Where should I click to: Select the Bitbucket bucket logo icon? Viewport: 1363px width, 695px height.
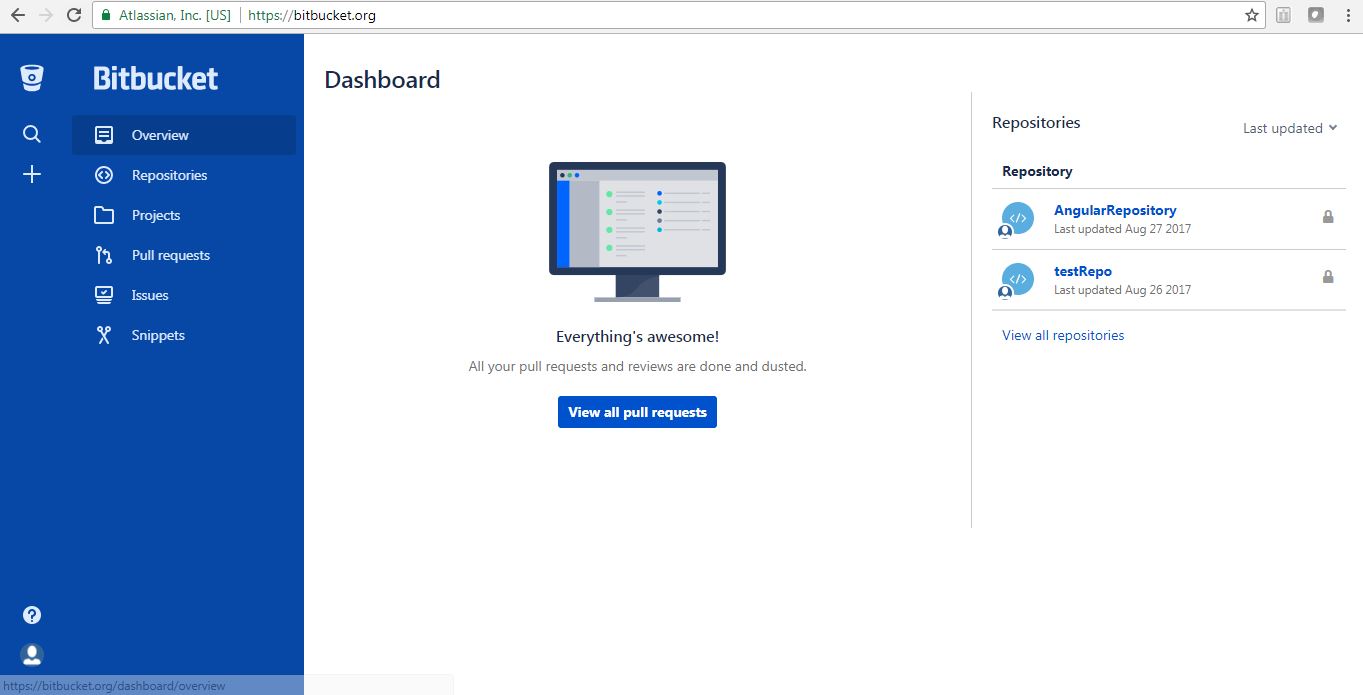(31, 77)
